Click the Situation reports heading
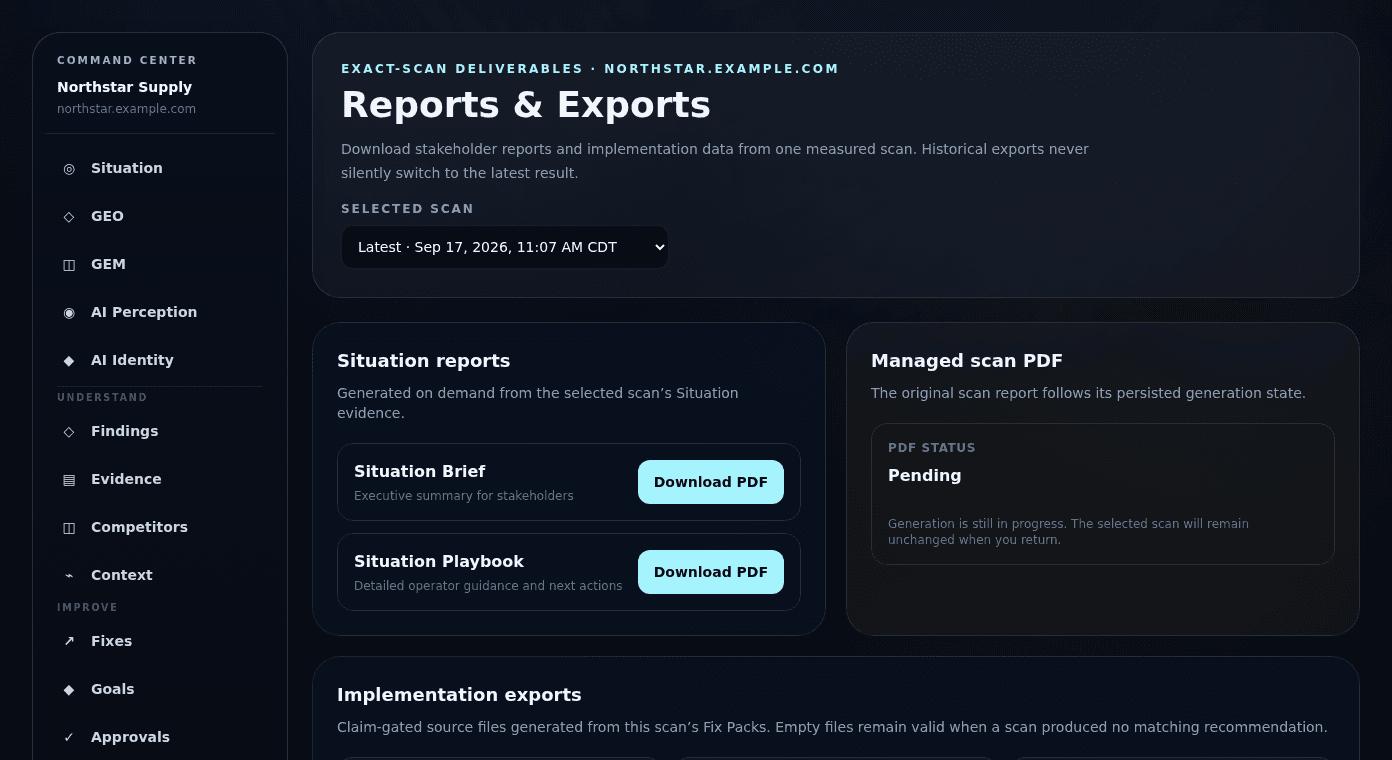This screenshot has width=1392, height=760. [x=423, y=361]
